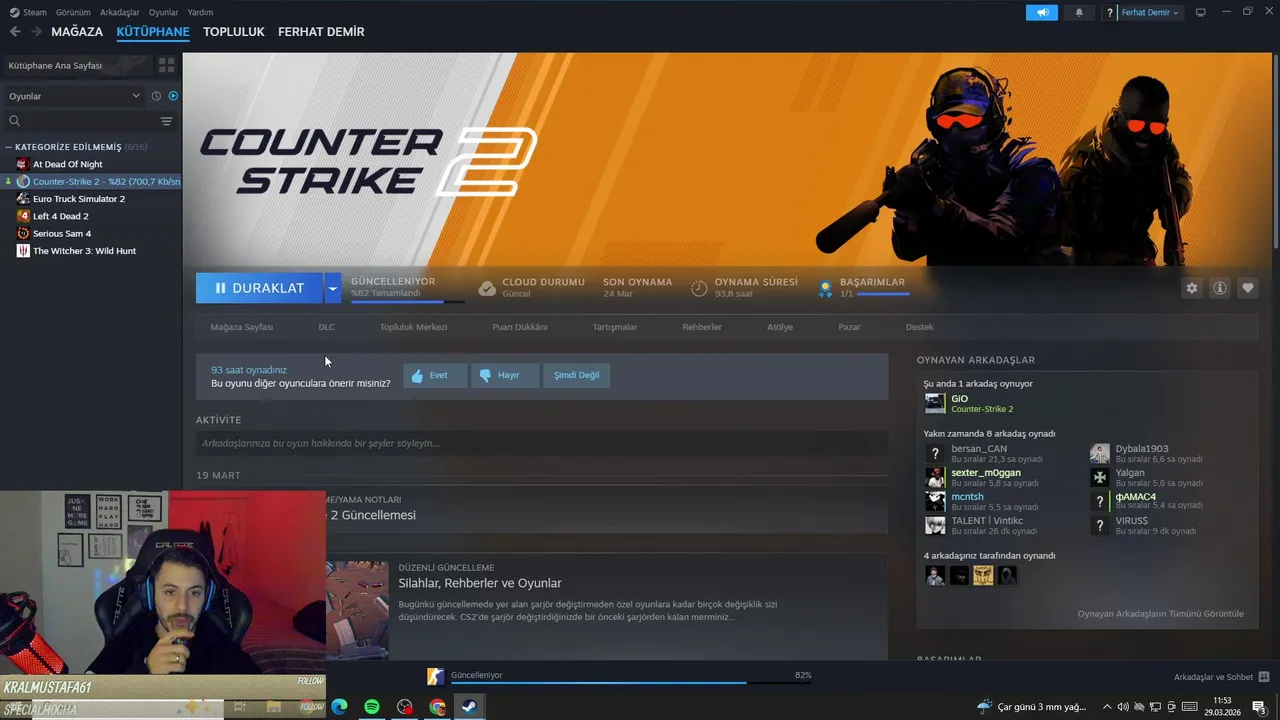Open the Ferhat Demir profile tab
This screenshot has height=720, width=1280.
321,32
